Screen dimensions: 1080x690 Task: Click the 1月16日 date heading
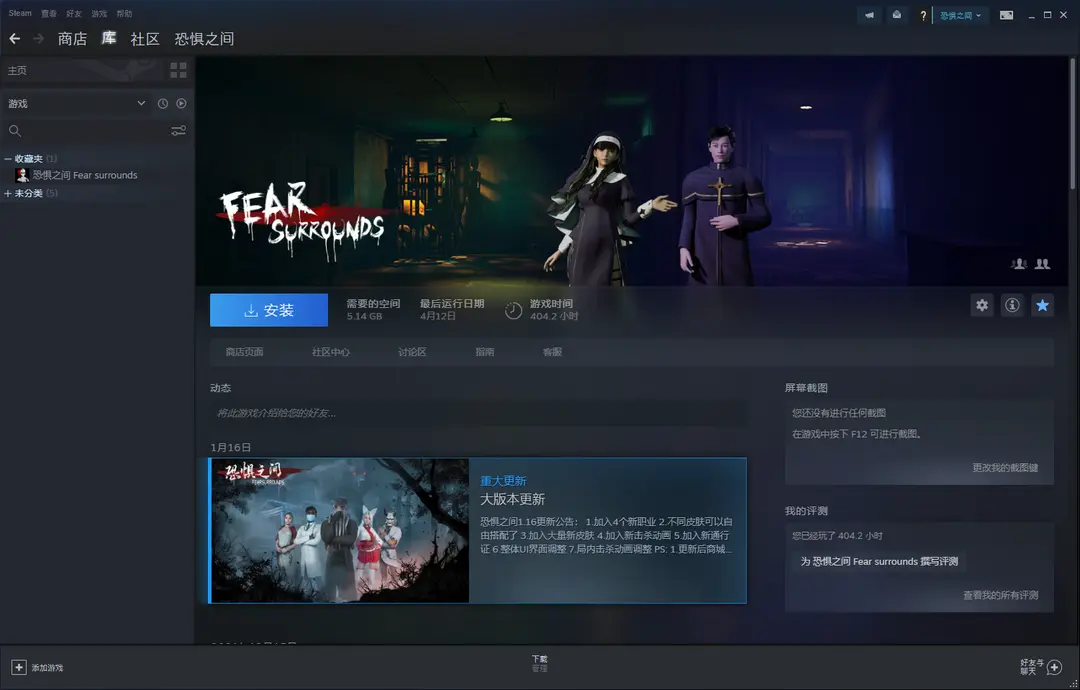(231, 448)
